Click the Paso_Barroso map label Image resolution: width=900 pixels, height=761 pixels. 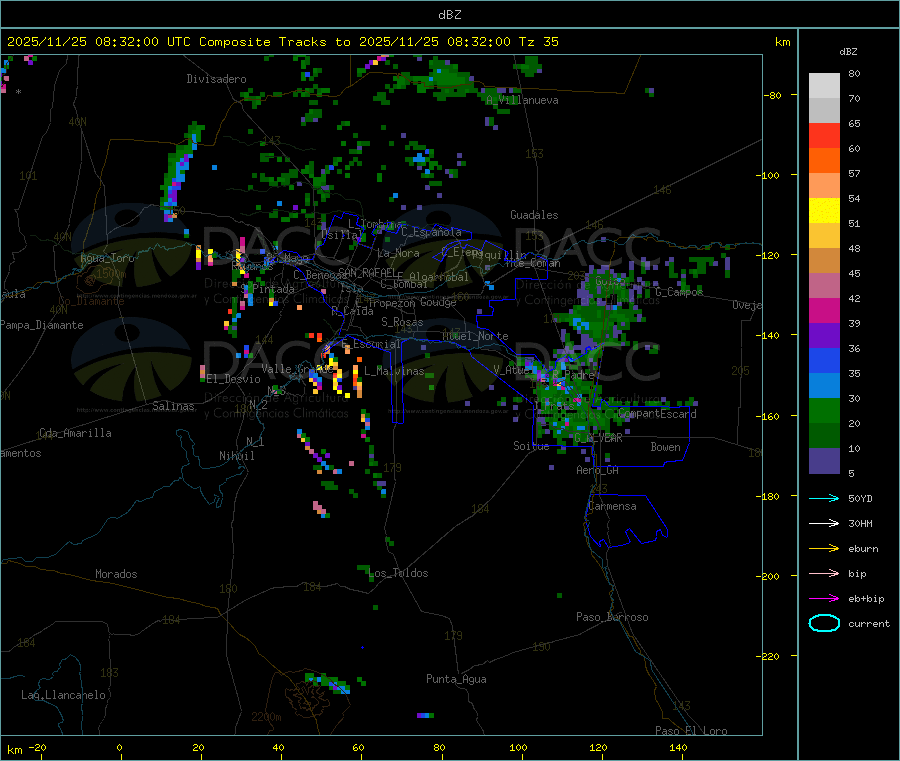tap(612, 617)
